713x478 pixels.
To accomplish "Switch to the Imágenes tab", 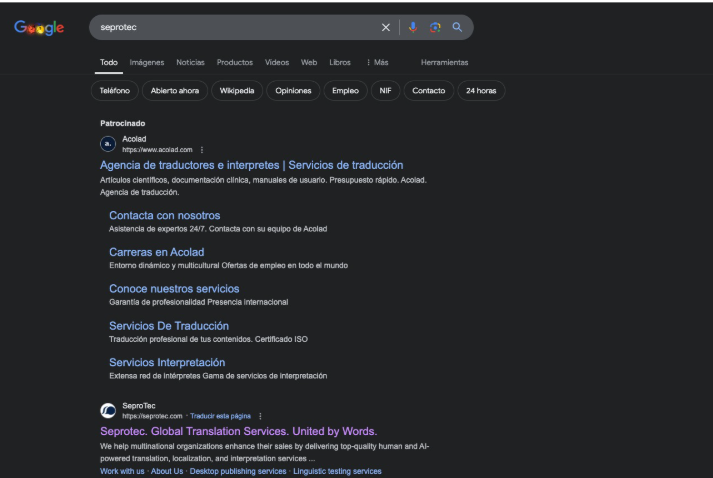I will pyautogui.click(x=146, y=63).
